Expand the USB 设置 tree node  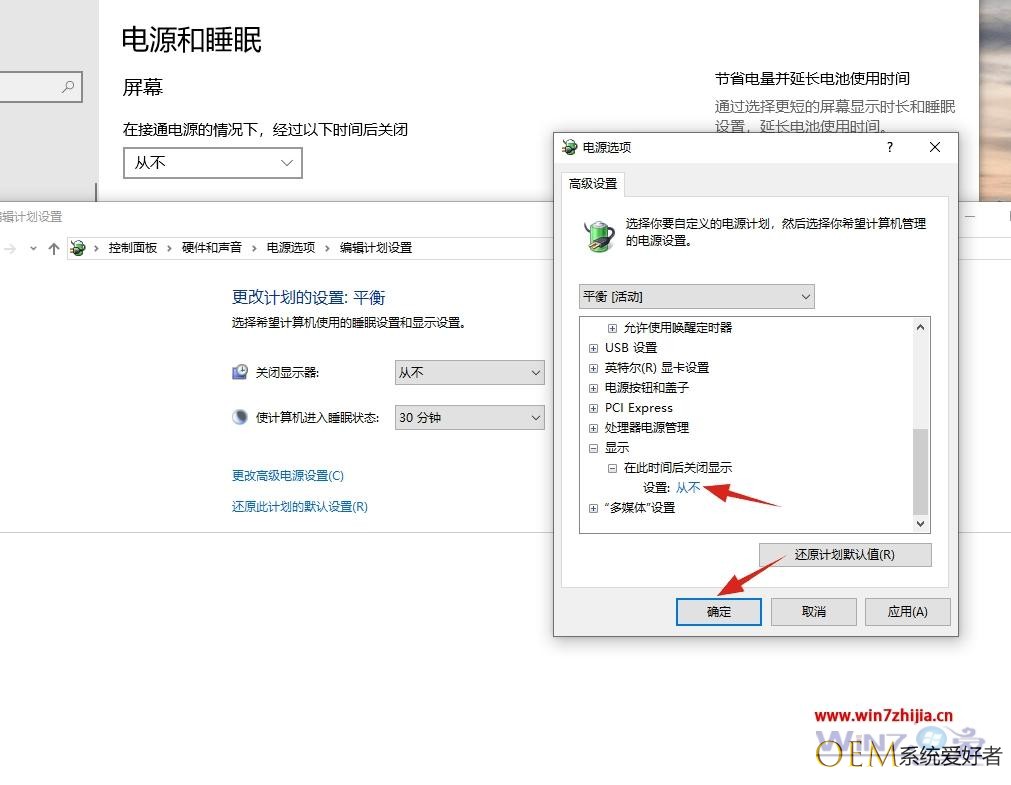coord(593,348)
